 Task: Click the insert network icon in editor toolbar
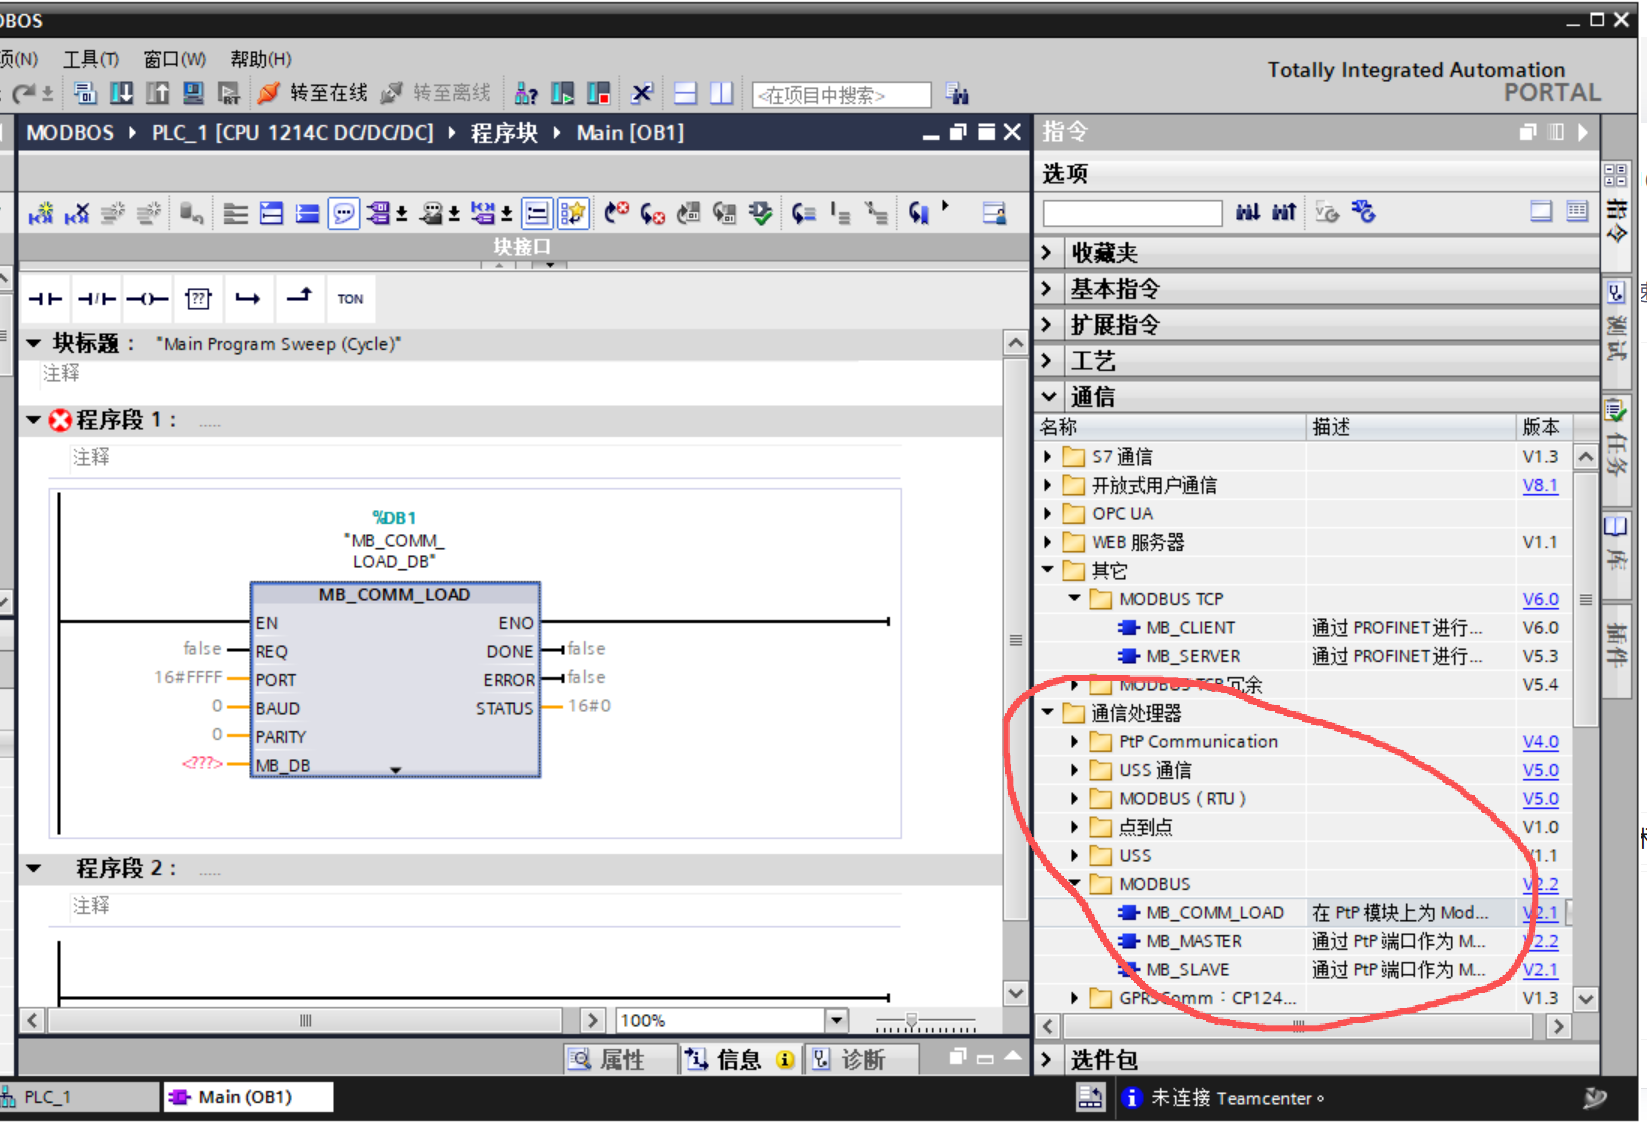pos(41,213)
